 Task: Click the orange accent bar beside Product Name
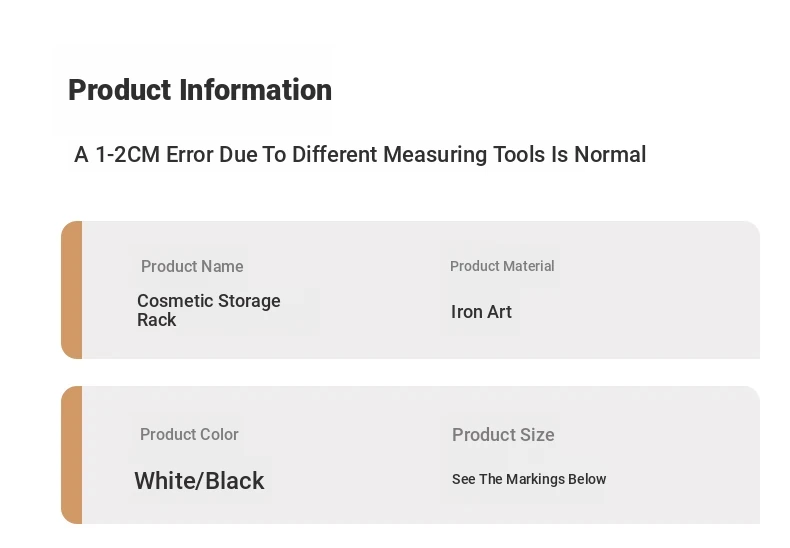pyautogui.click(x=72, y=290)
